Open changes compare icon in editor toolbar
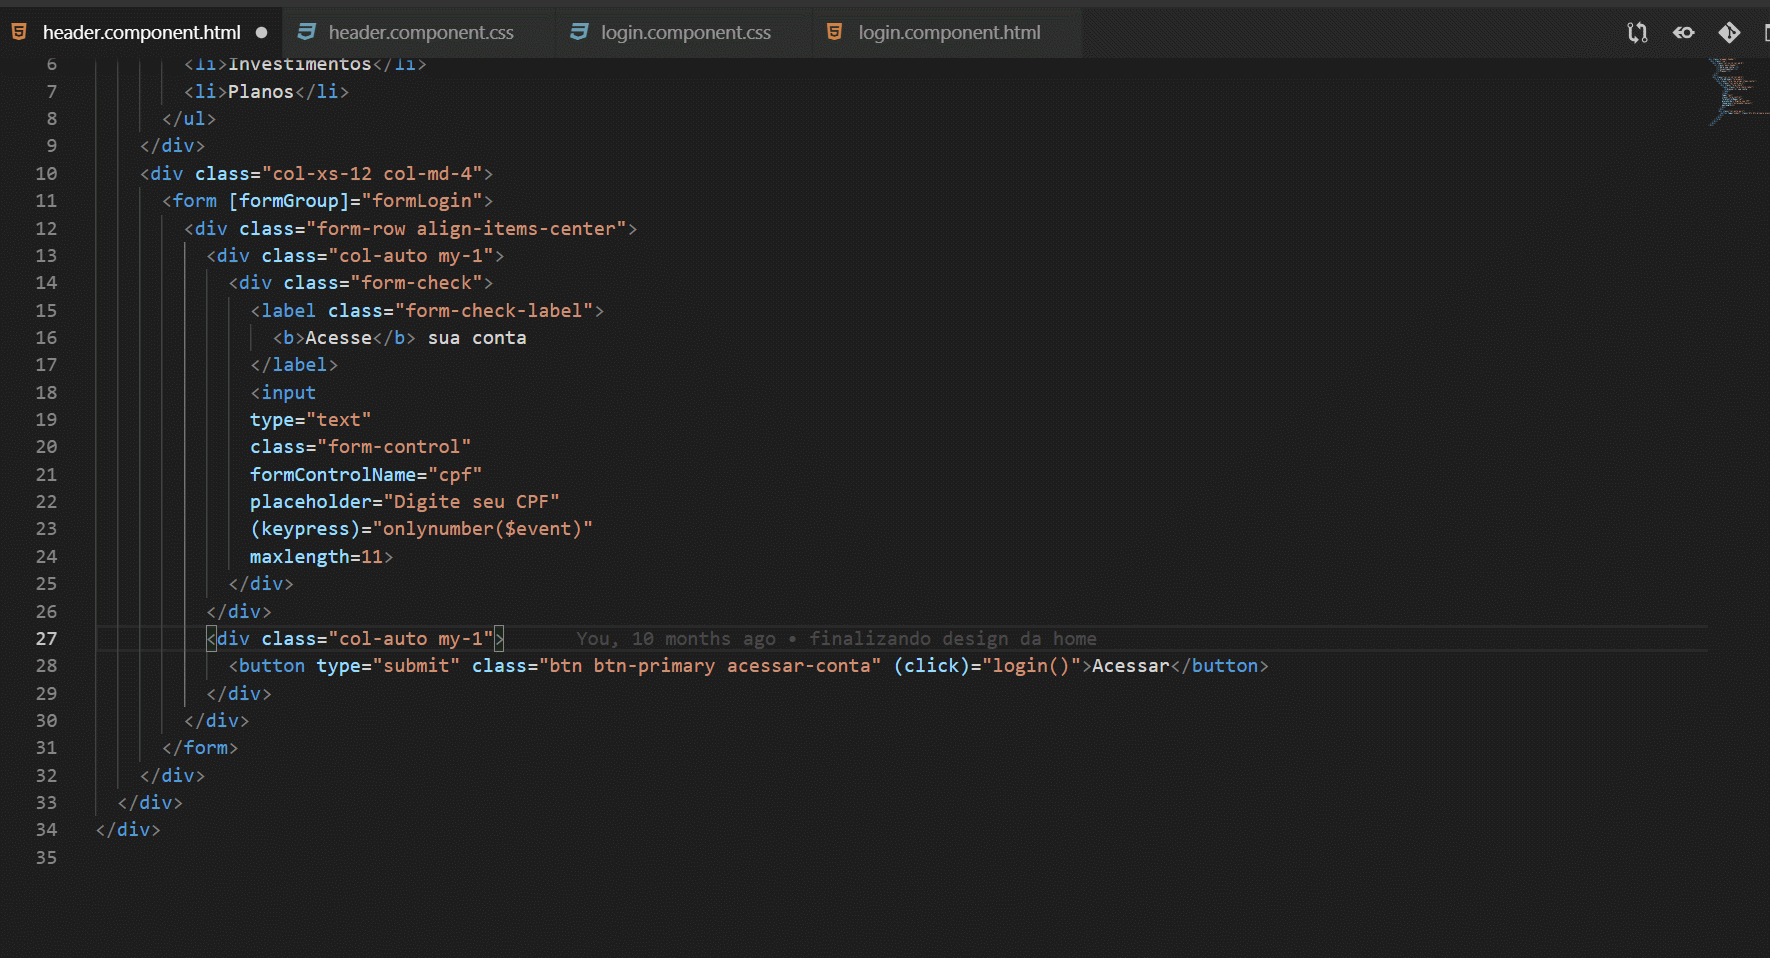 coord(1637,33)
